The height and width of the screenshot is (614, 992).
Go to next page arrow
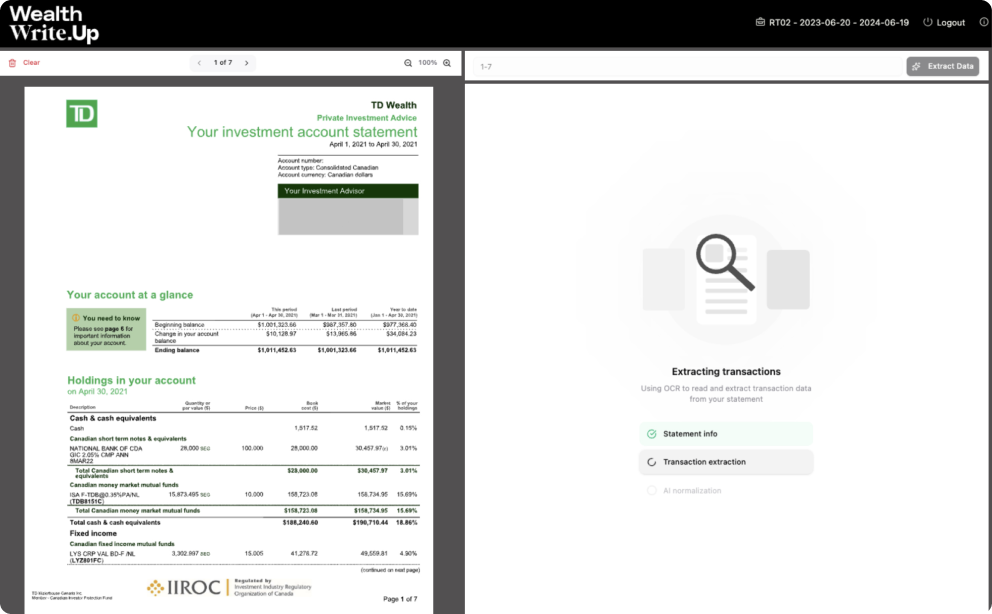point(247,63)
